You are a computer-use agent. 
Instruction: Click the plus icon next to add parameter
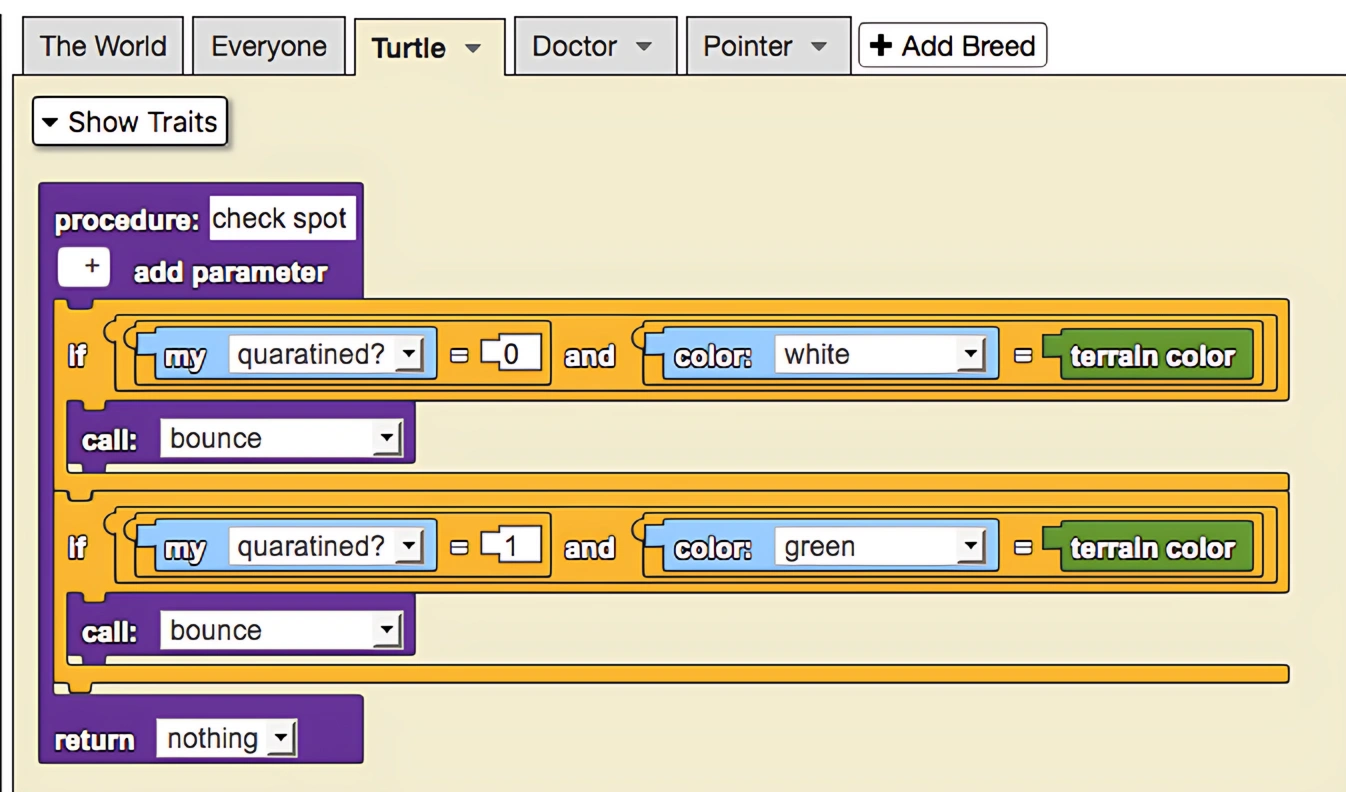point(84,267)
